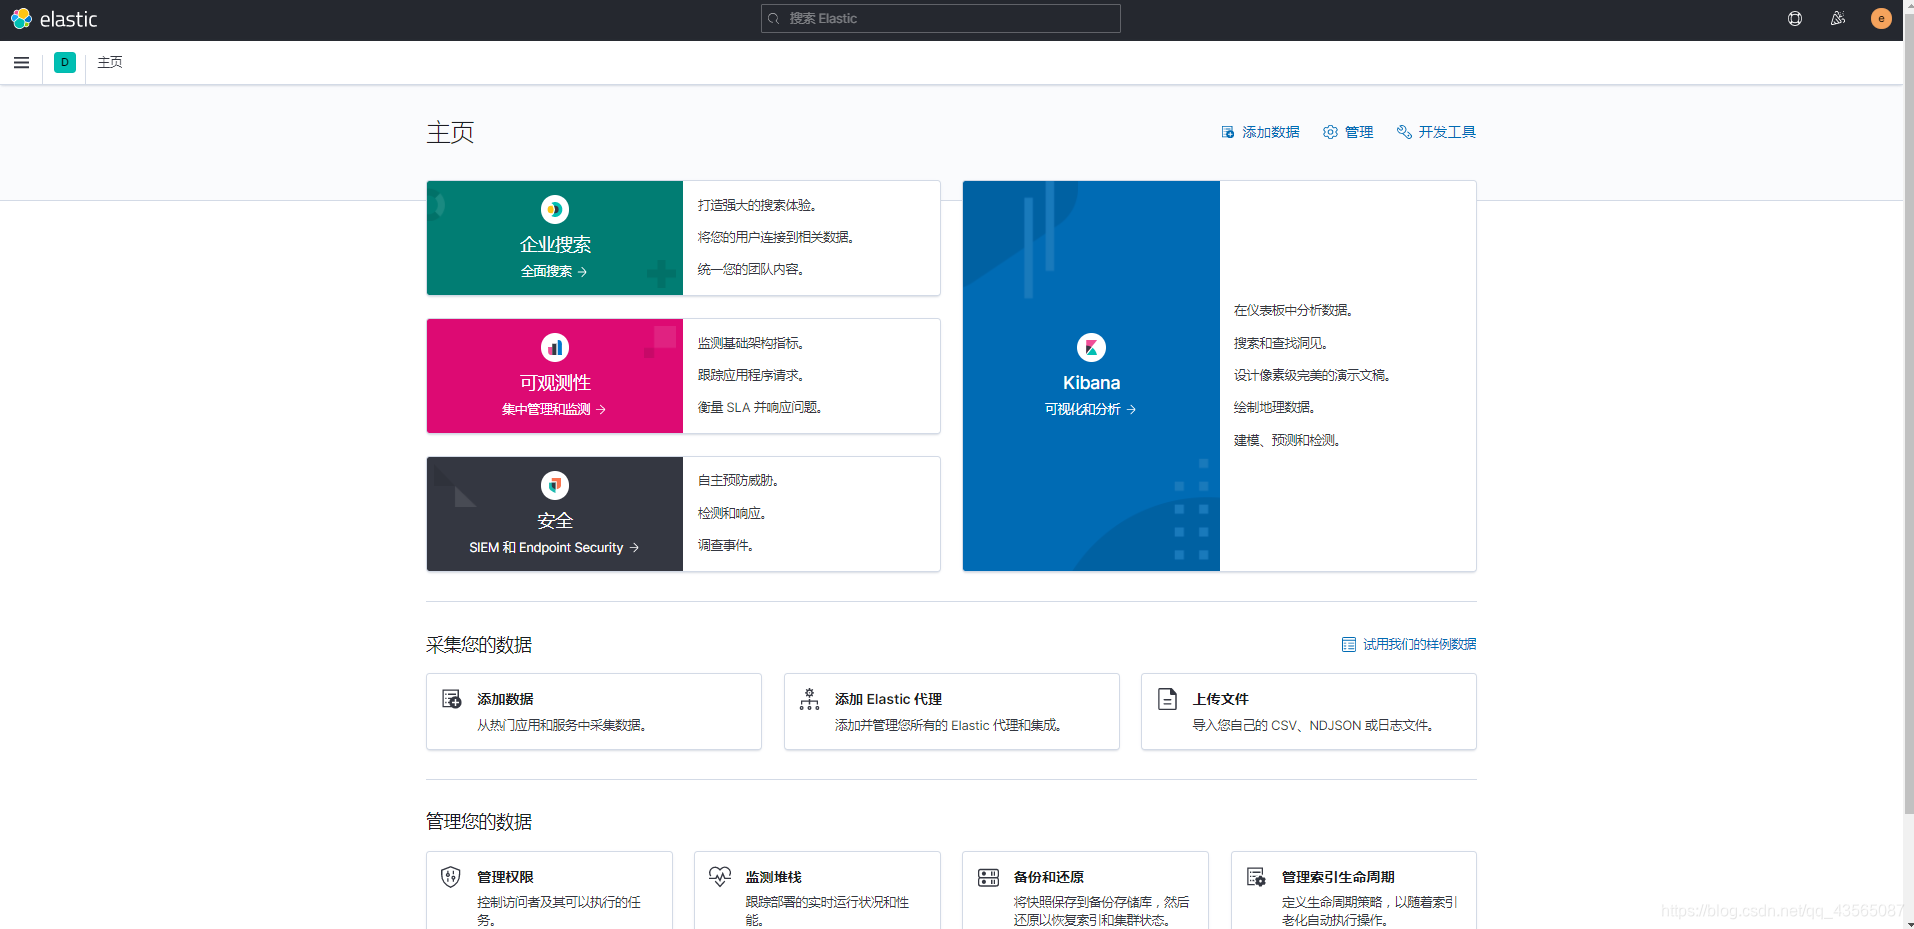Click the text 自主预防威胁。

(738, 480)
